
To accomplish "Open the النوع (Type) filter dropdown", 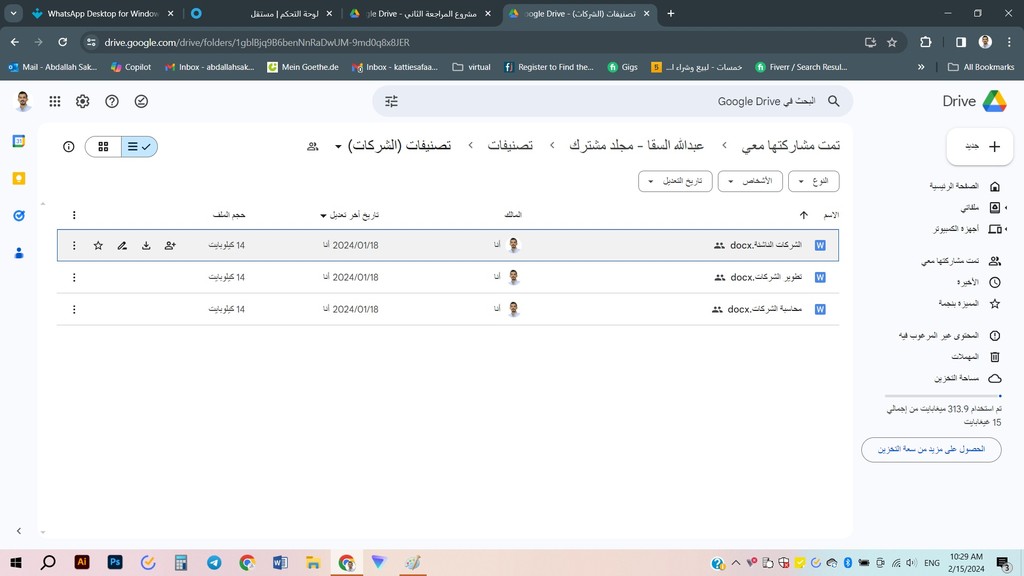I will coord(813,181).
